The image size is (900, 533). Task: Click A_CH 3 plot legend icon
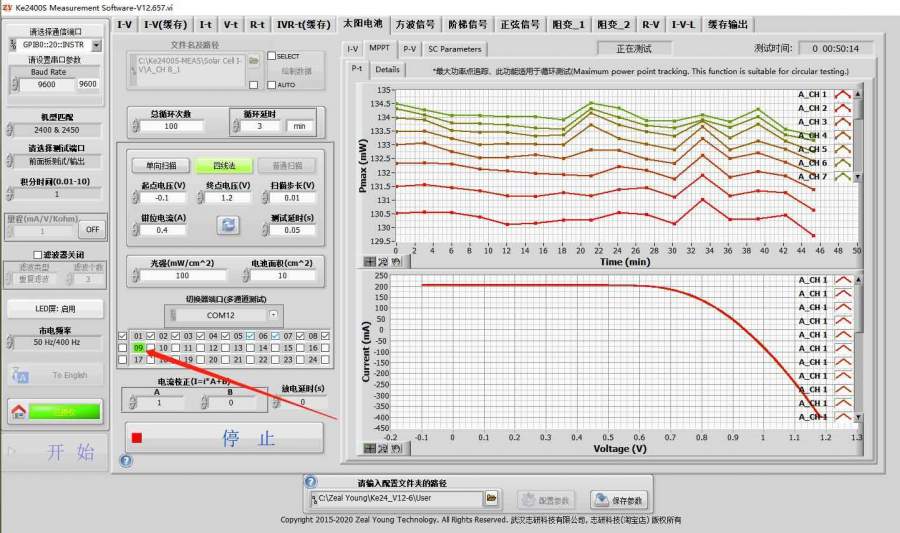pos(843,122)
